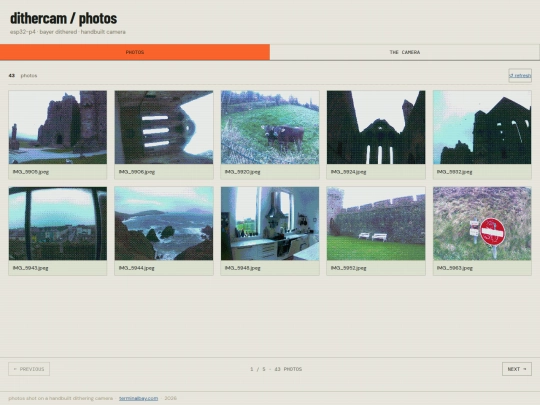Click the refresh link
The height and width of the screenshot is (405, 540).
coord(520,75)
